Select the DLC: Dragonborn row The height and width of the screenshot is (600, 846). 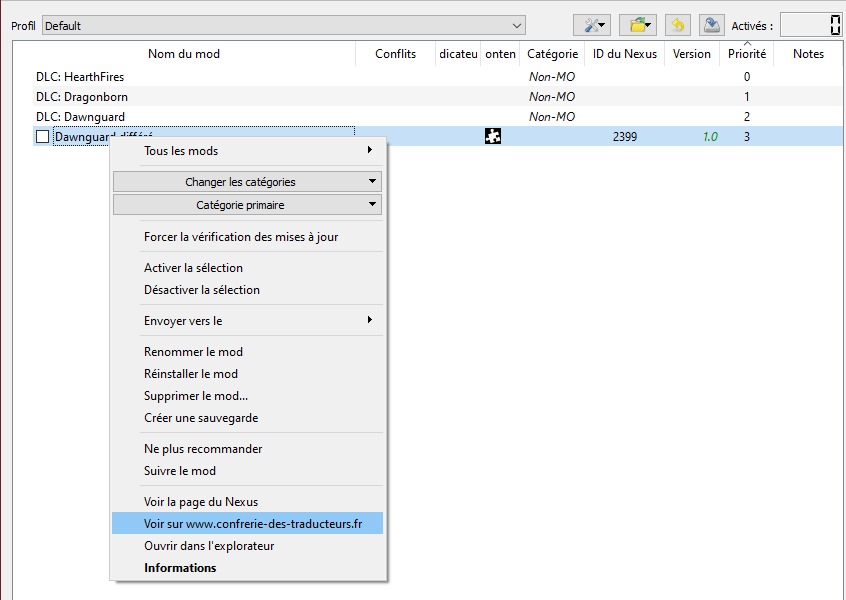[x=82, y=97]
